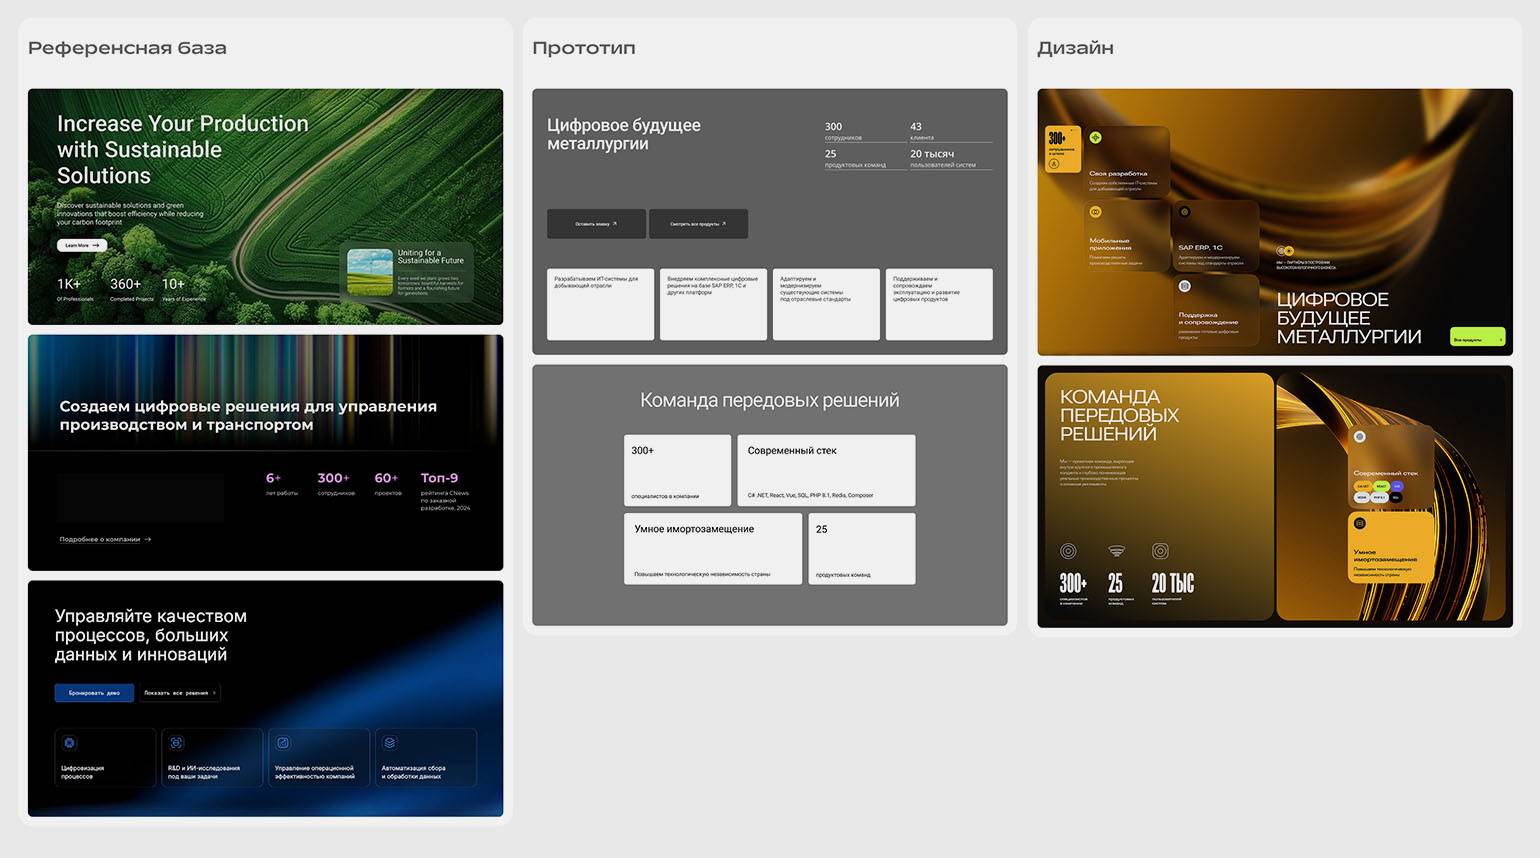The width and height of the screenshot is (1540, 858).
Task: Click the lime Все продукты button
Action: click(x=1477, y=338)
